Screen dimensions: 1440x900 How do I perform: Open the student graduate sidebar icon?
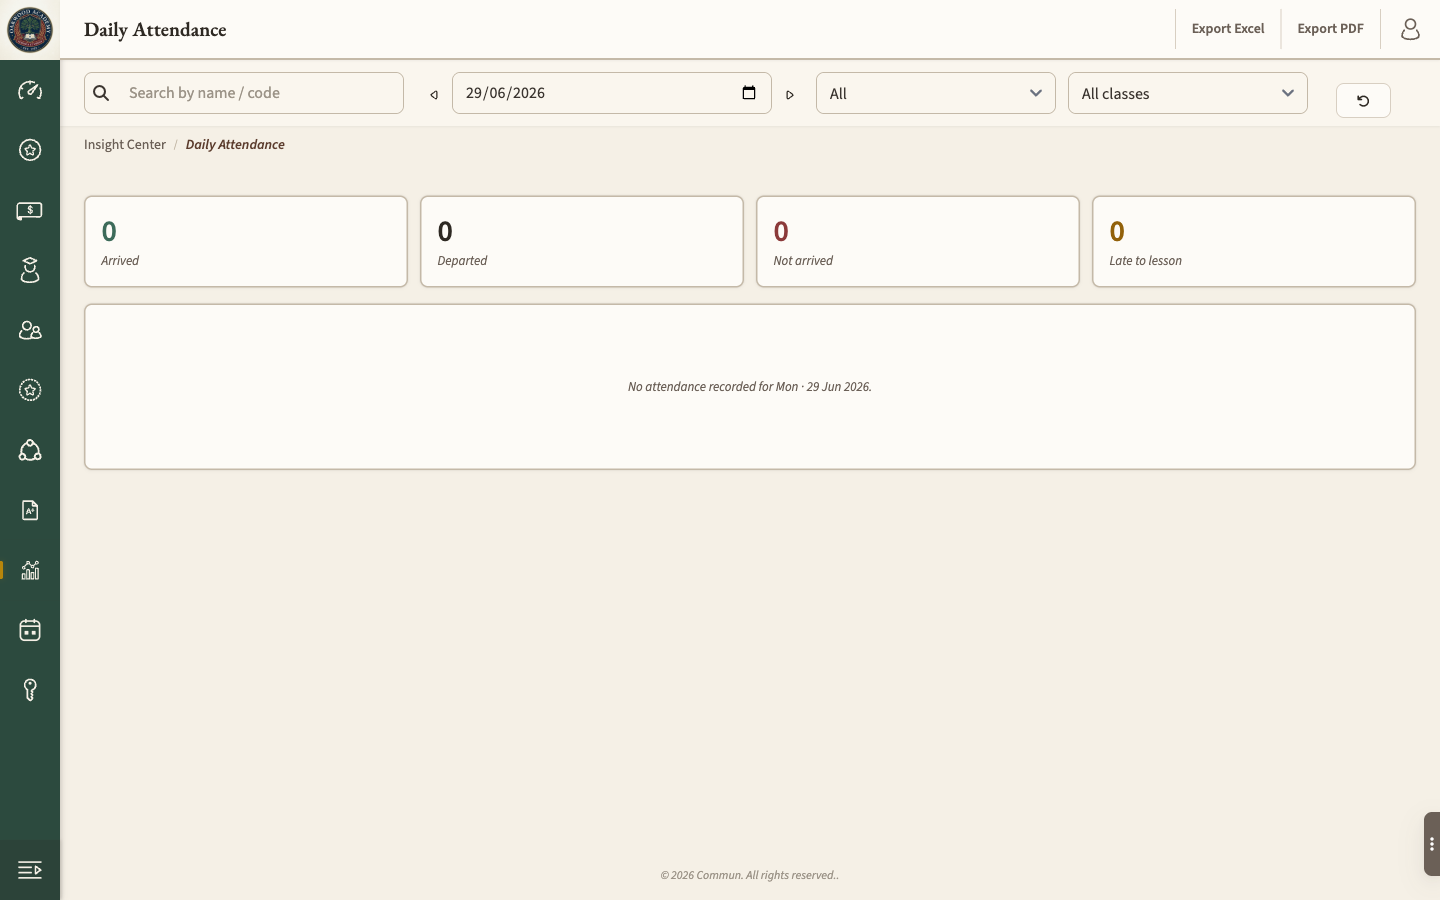click(x=30, y=270)
